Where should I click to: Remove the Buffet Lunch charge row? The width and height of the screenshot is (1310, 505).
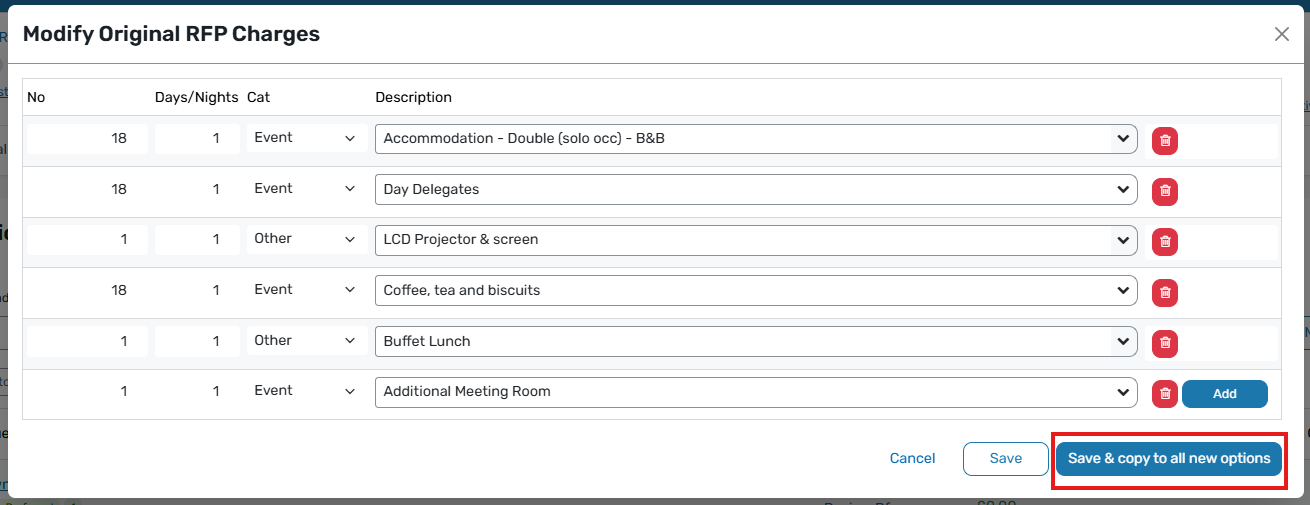[1164, 343]
